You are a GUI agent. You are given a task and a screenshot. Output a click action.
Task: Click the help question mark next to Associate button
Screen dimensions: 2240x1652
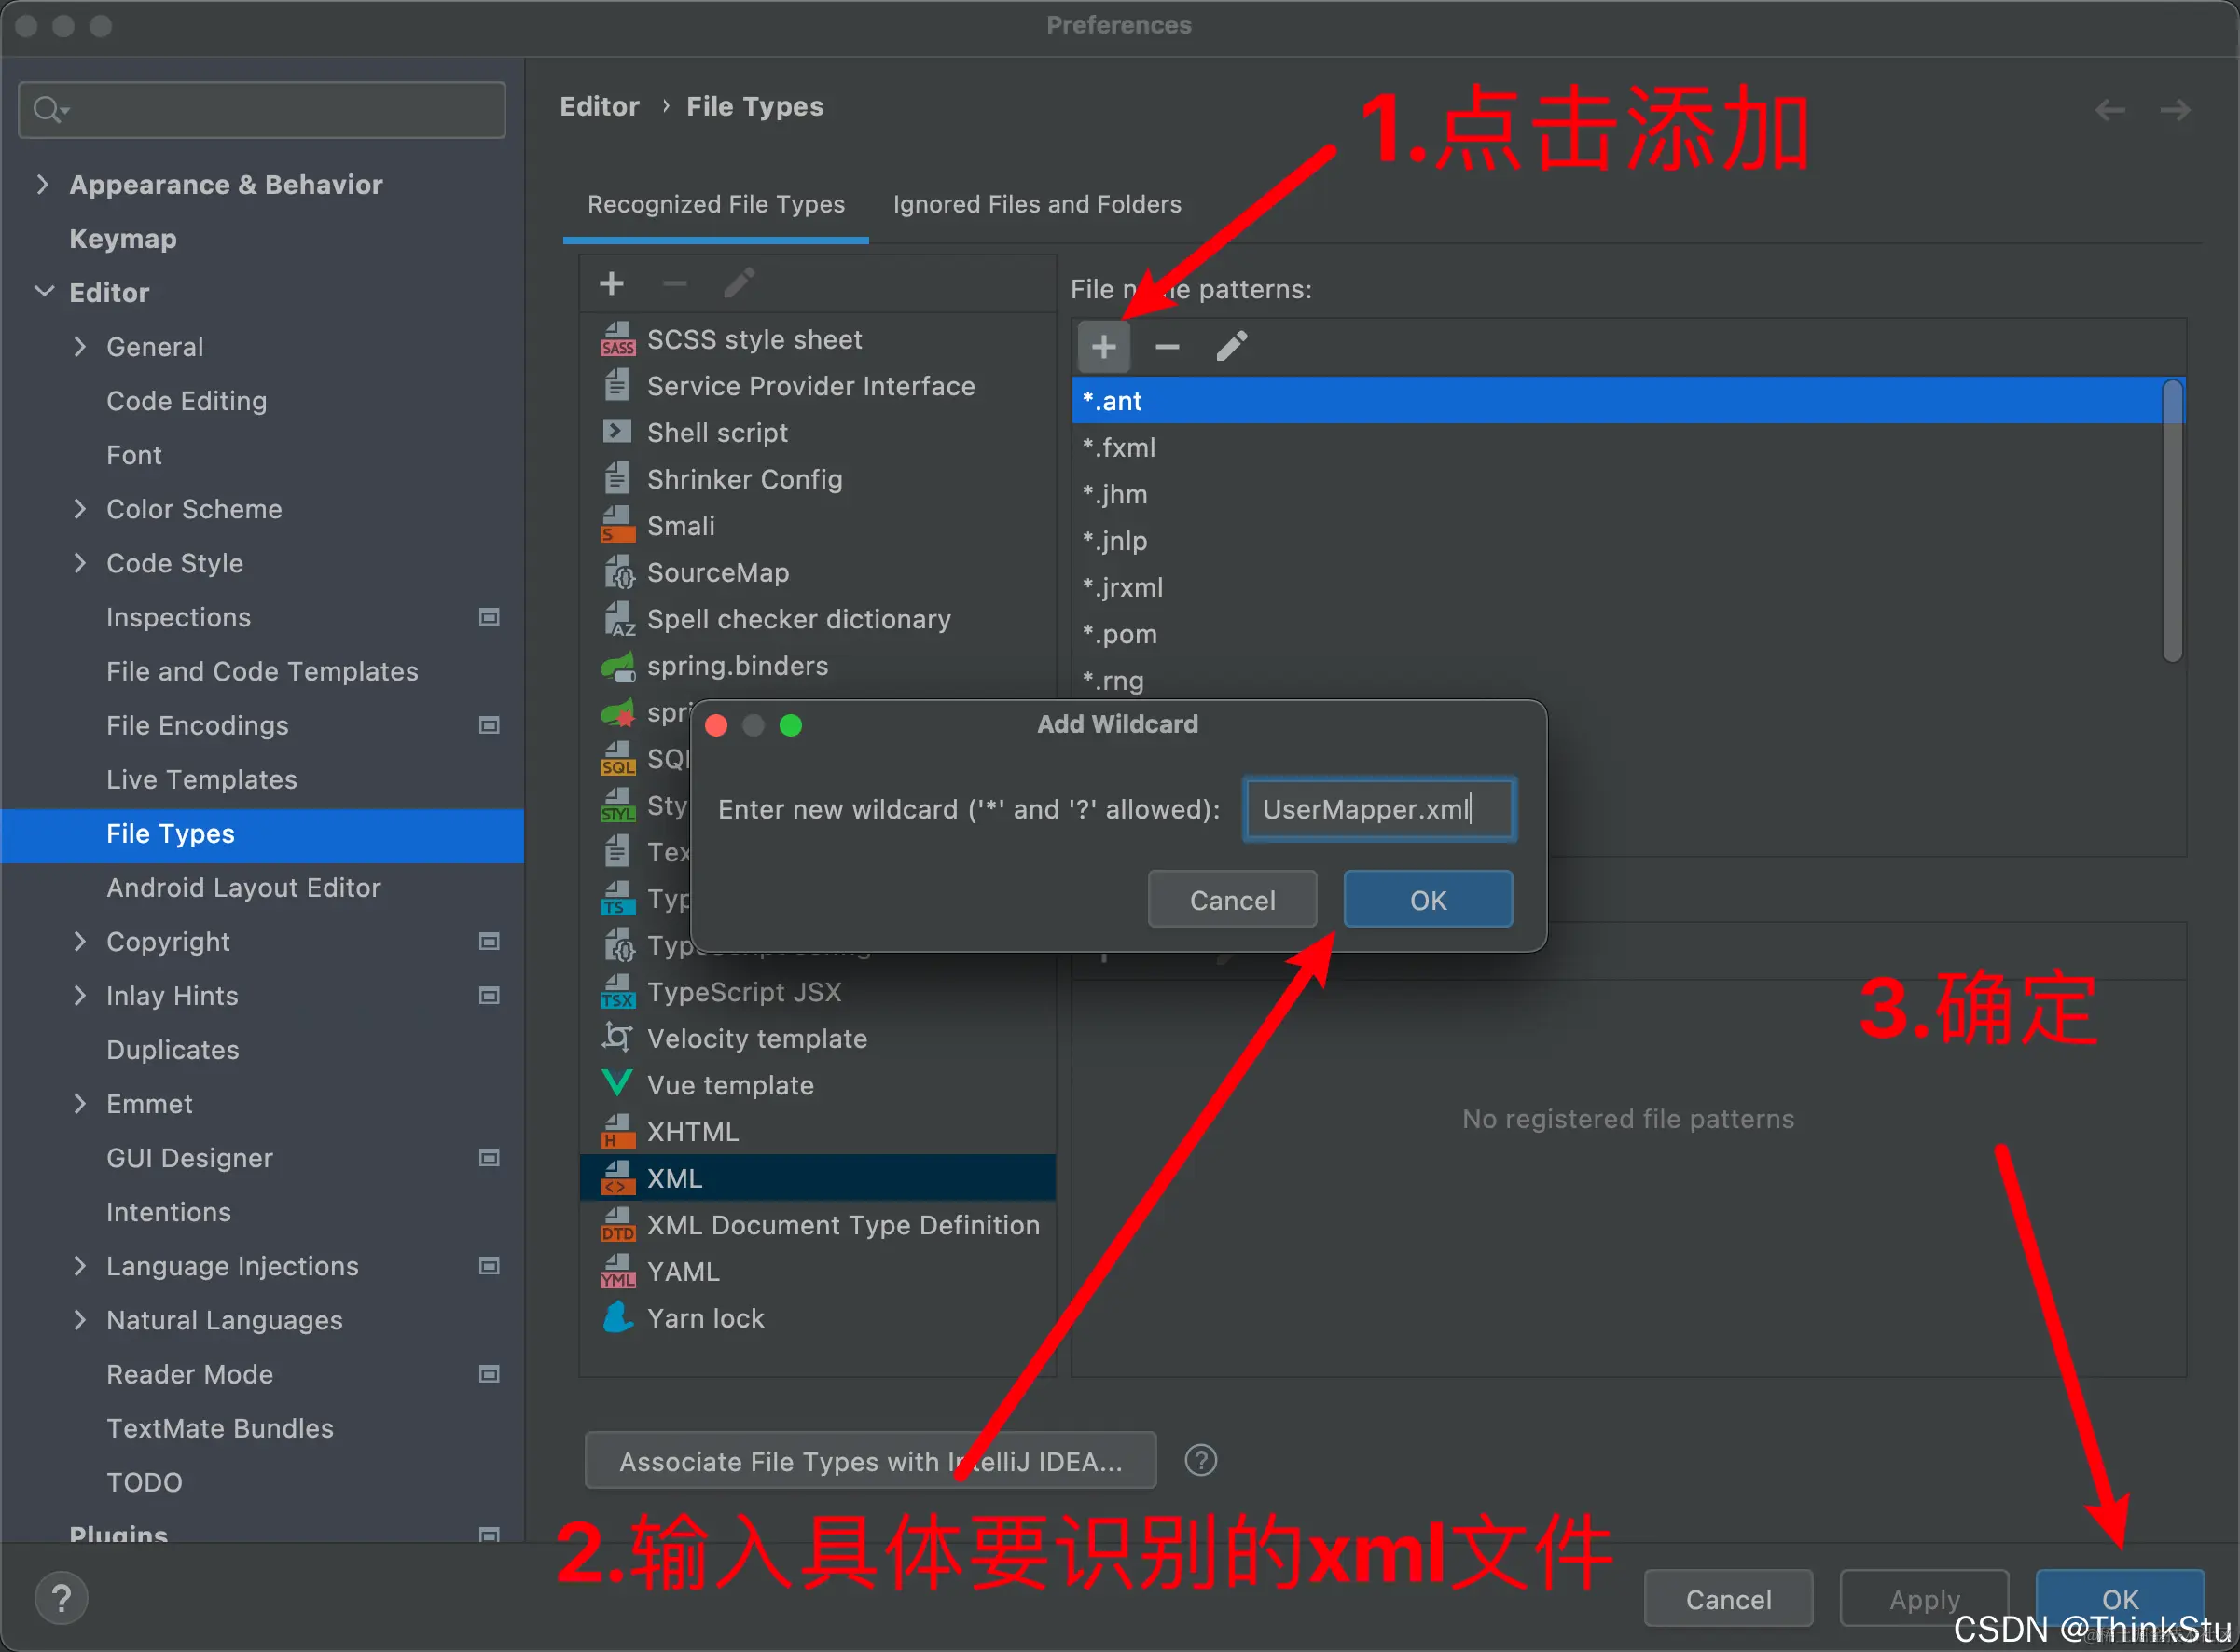(1200, 1460)
